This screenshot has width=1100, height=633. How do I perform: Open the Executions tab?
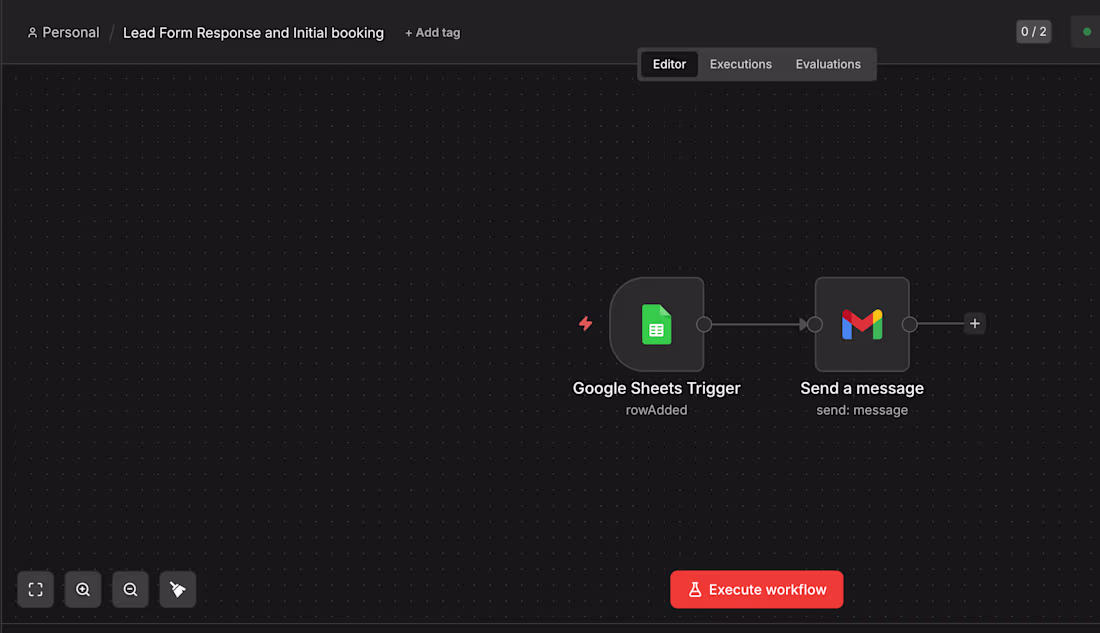(x=741, y=64)
